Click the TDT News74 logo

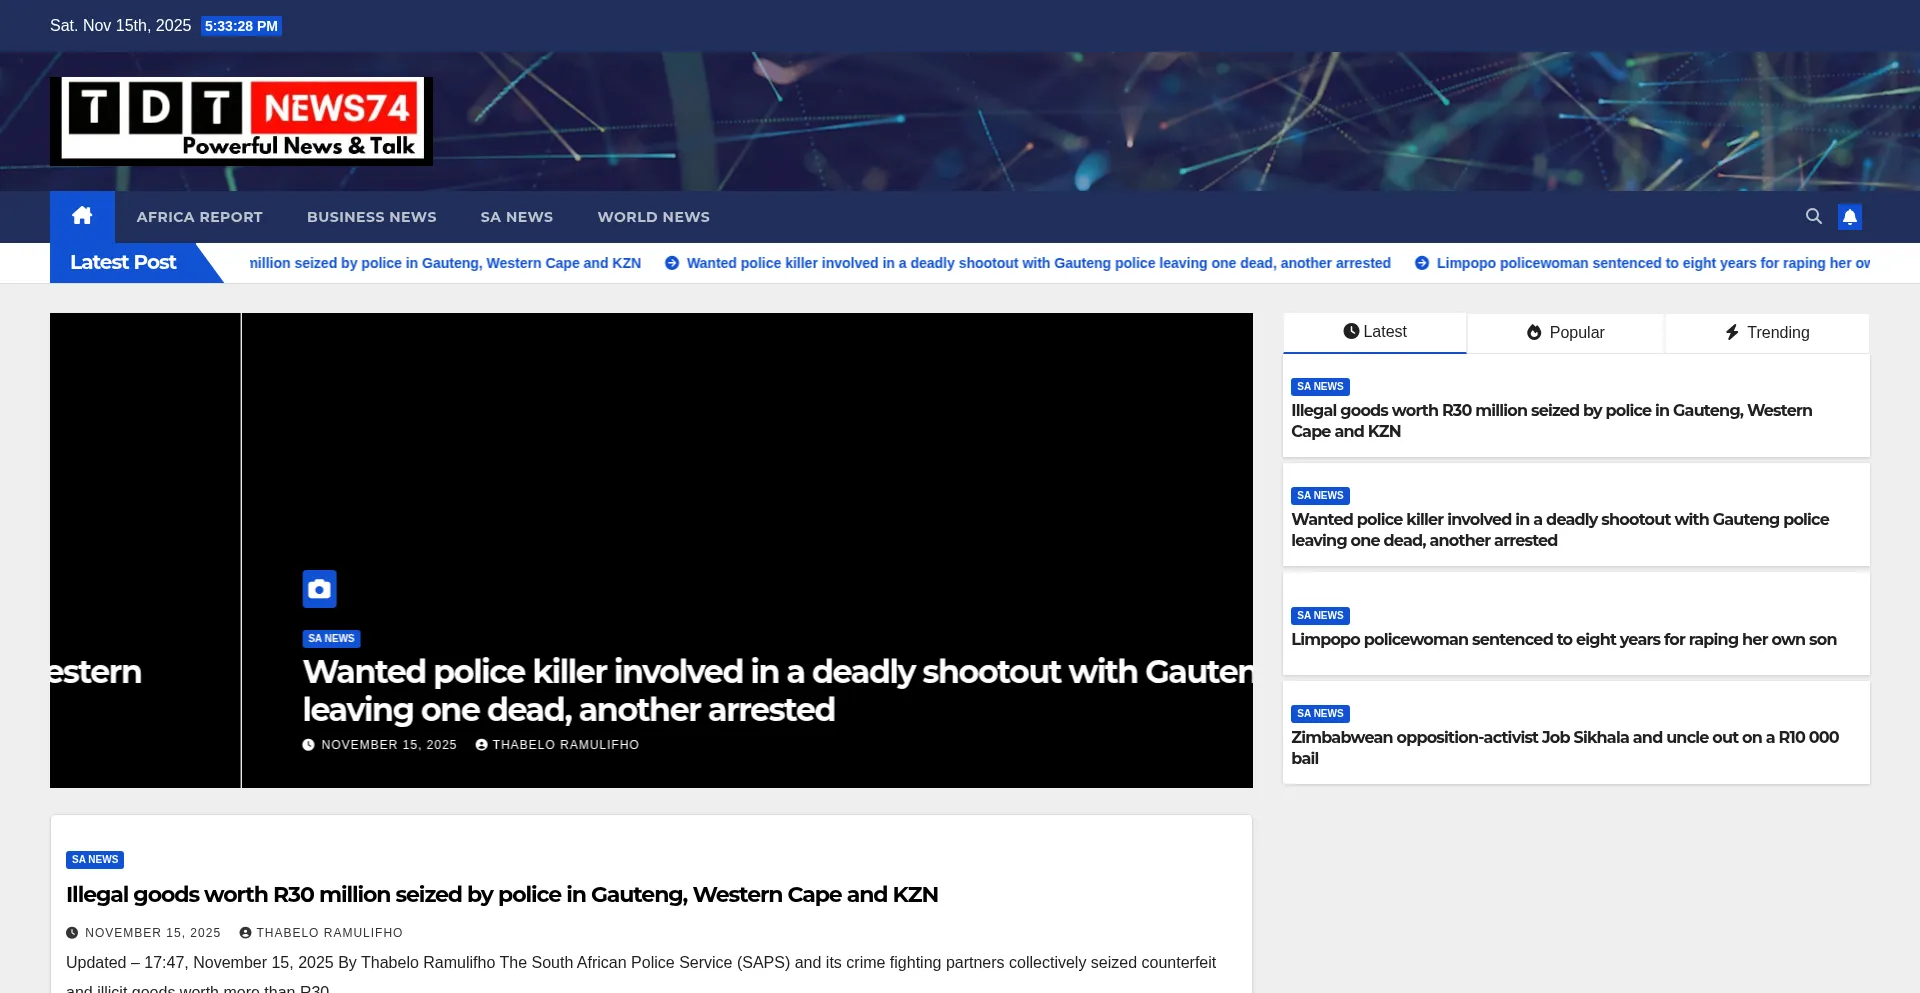241,121
